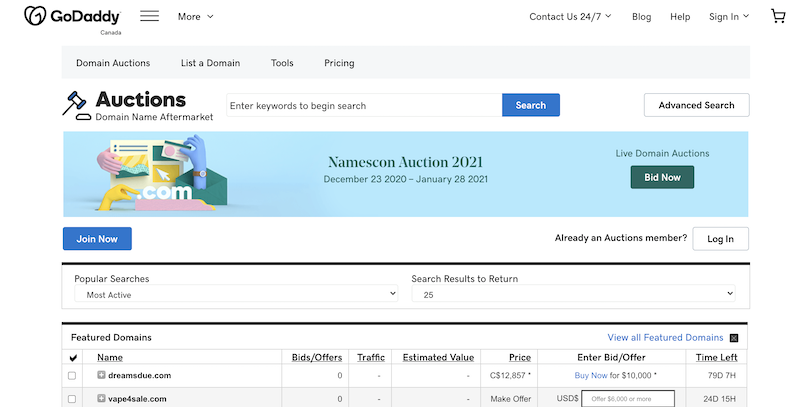The width and height of the screenshot is (800, 407).
Task: Sort by Name column header
Action: point(110,358)
